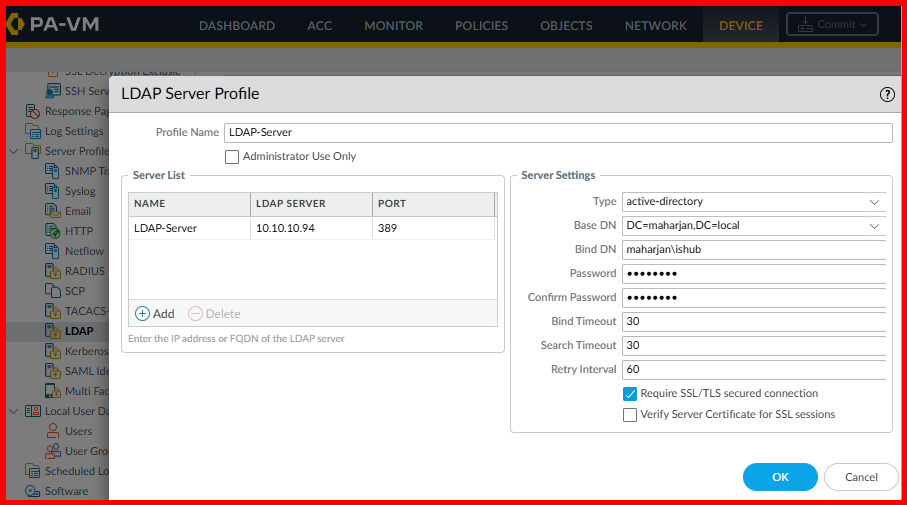
Task: Click the Users icon in sidebar
Action: click(56, 431)
